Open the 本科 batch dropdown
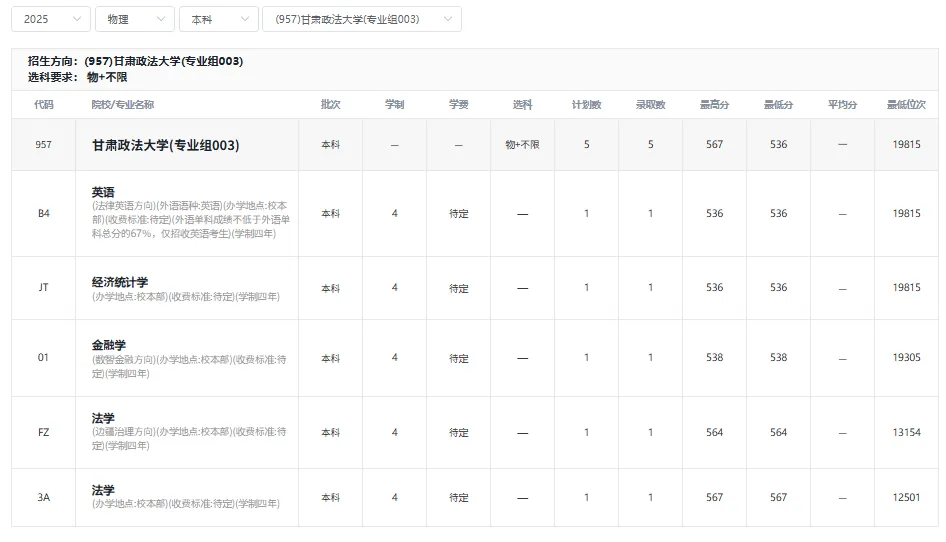 (x=218, y=19)
